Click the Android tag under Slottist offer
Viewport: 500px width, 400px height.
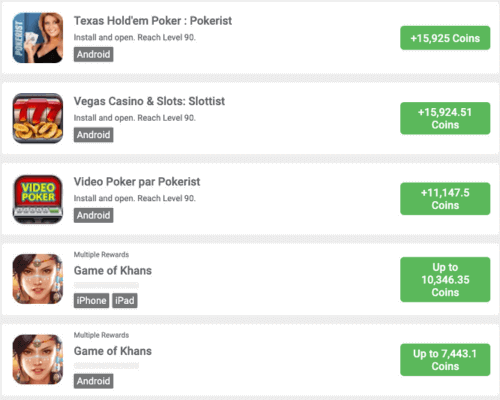[x=93, y=135]
